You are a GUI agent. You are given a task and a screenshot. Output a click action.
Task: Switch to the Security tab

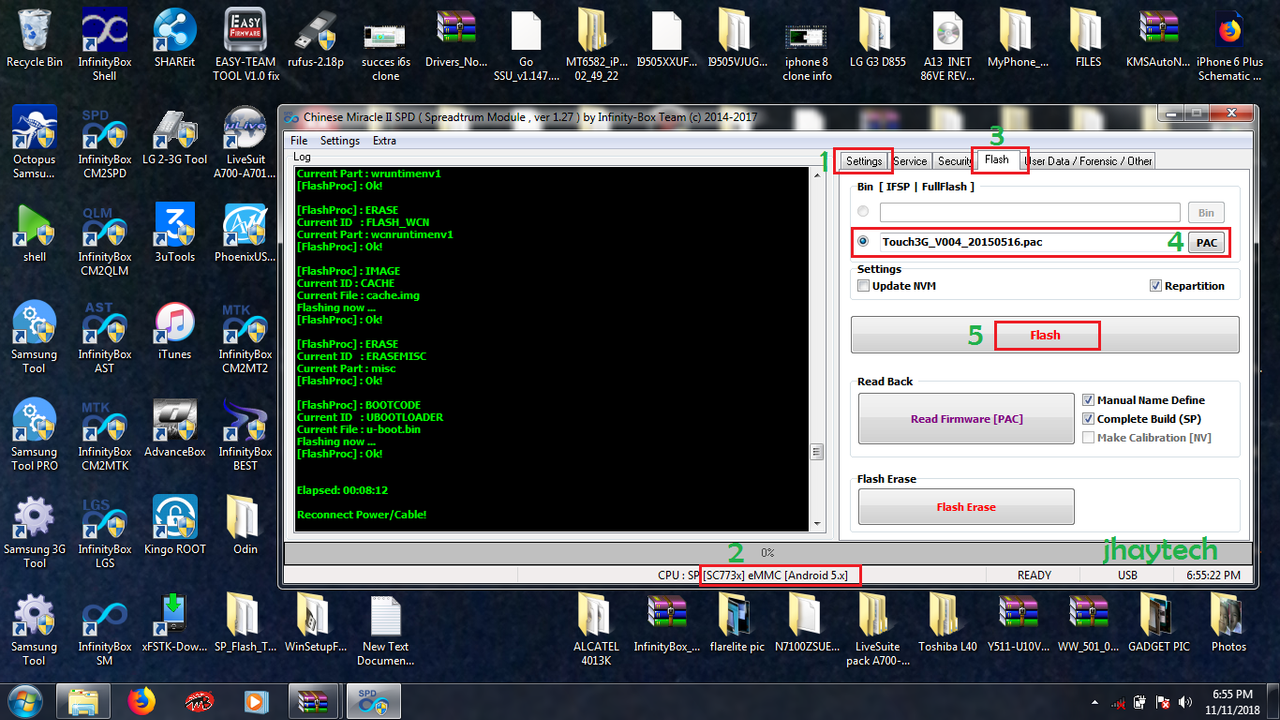[954, 161]
